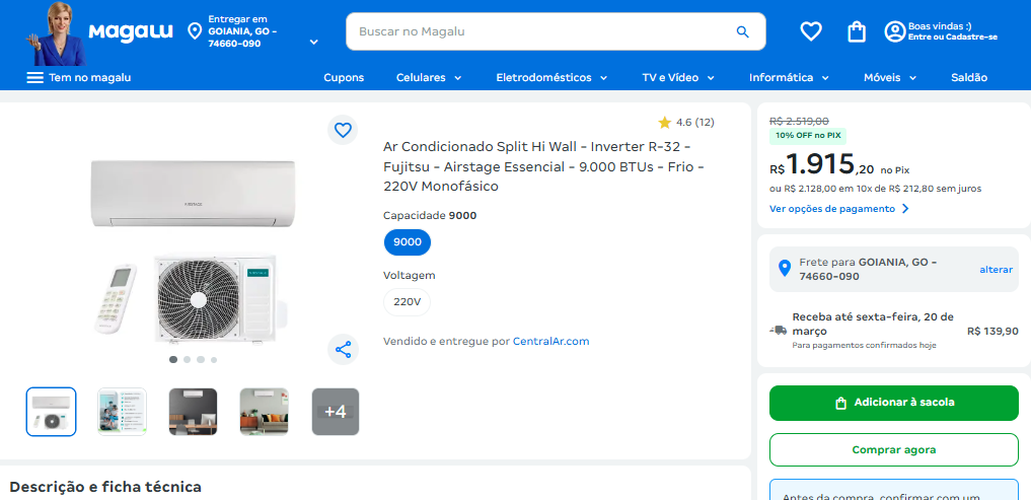Select the fourth thumbnail showing living room
Screen dimensions: 1031x500
(264, 412)
